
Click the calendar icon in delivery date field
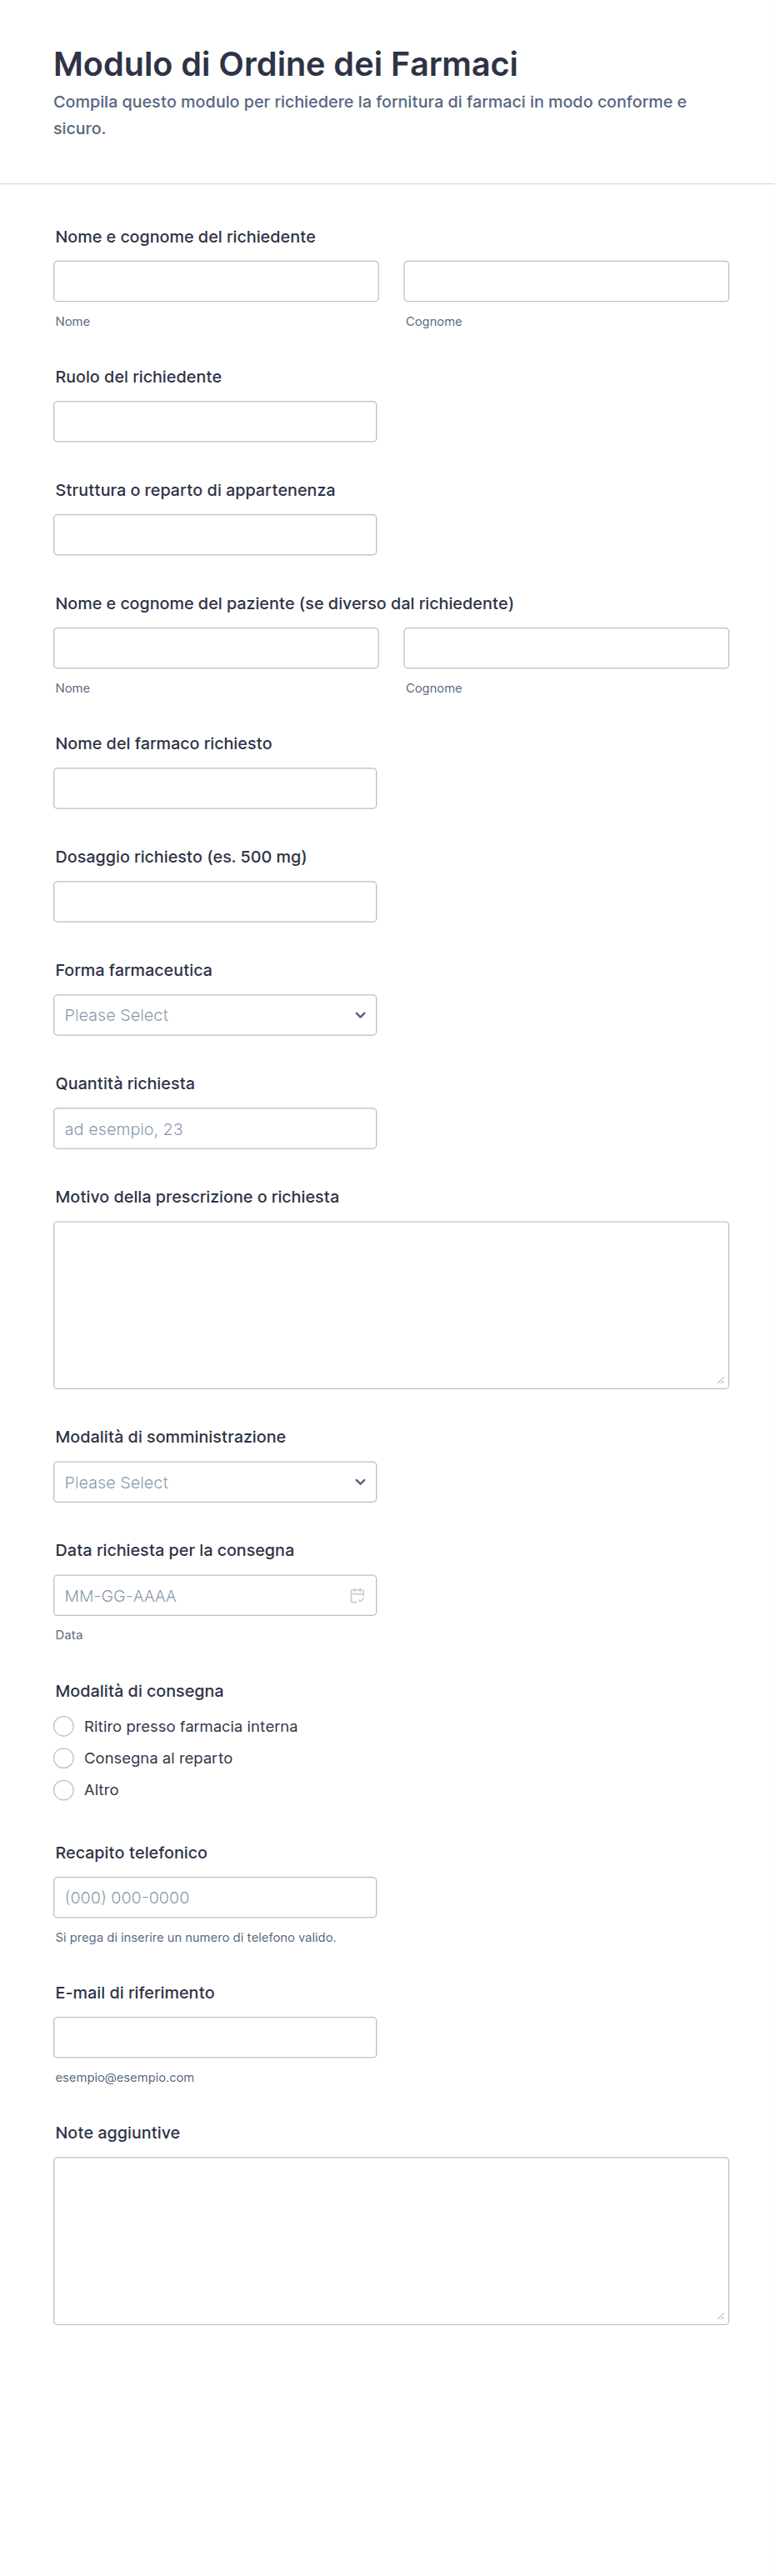(357, 1595)
